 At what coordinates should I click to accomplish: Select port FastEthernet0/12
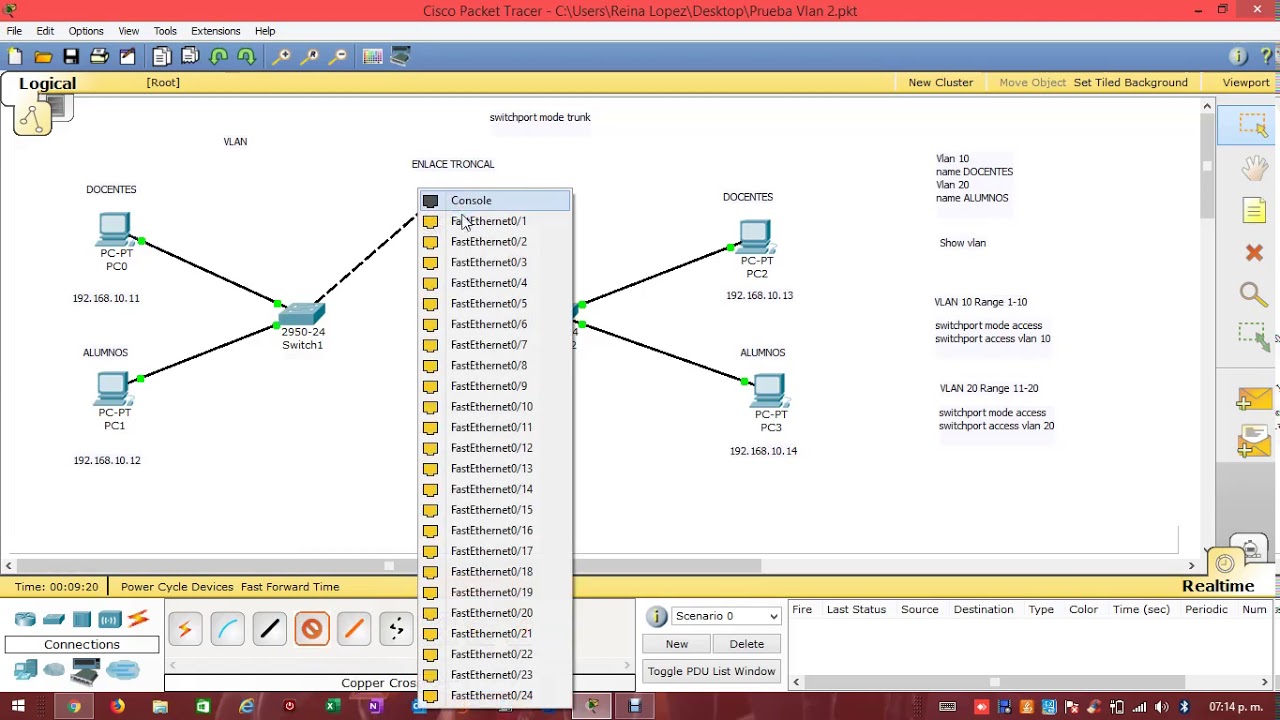pos(495,448)
